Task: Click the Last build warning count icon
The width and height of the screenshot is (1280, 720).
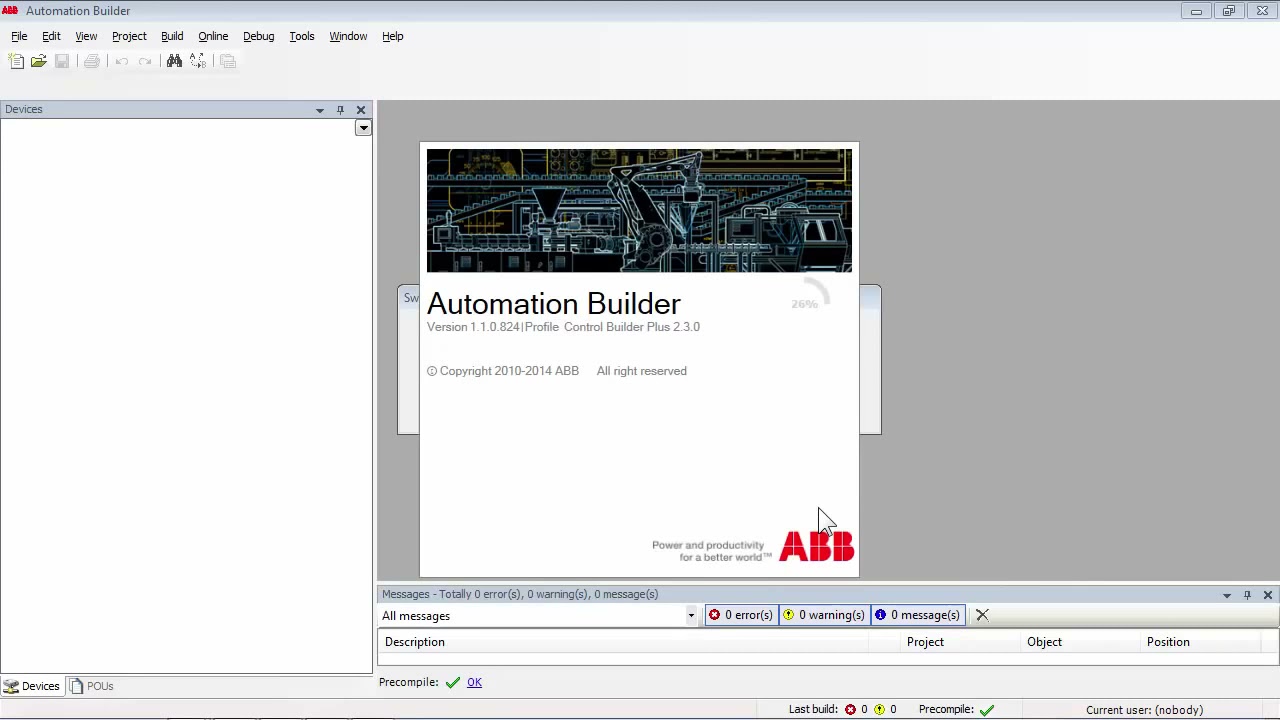Action: coord(879,710)
